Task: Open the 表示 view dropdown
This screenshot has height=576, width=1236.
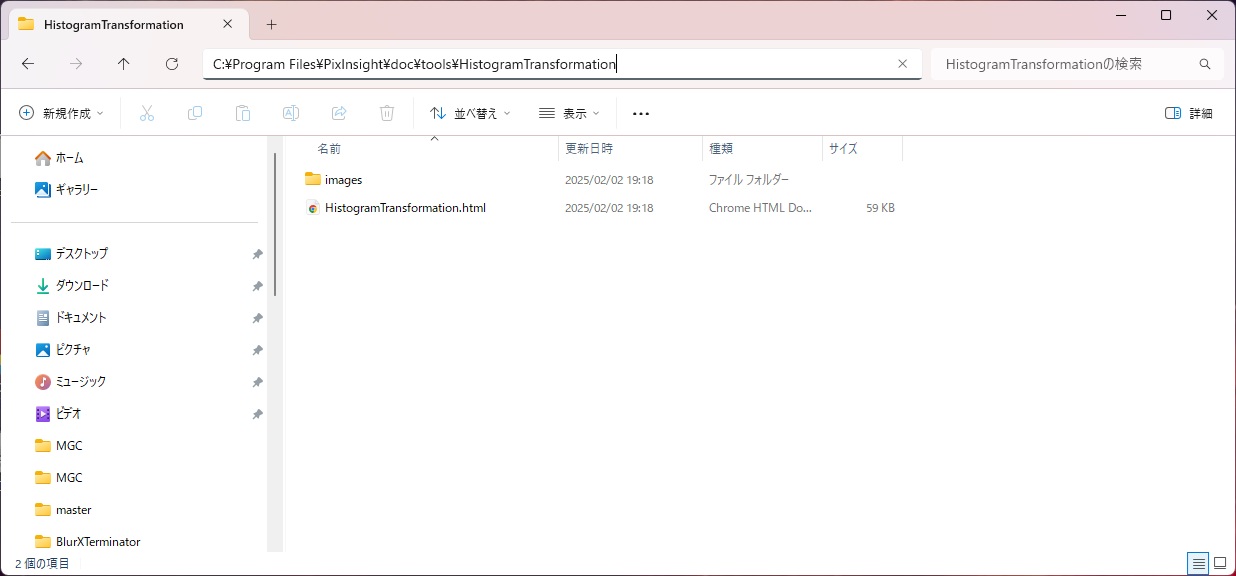Action: tap(569, 113)
